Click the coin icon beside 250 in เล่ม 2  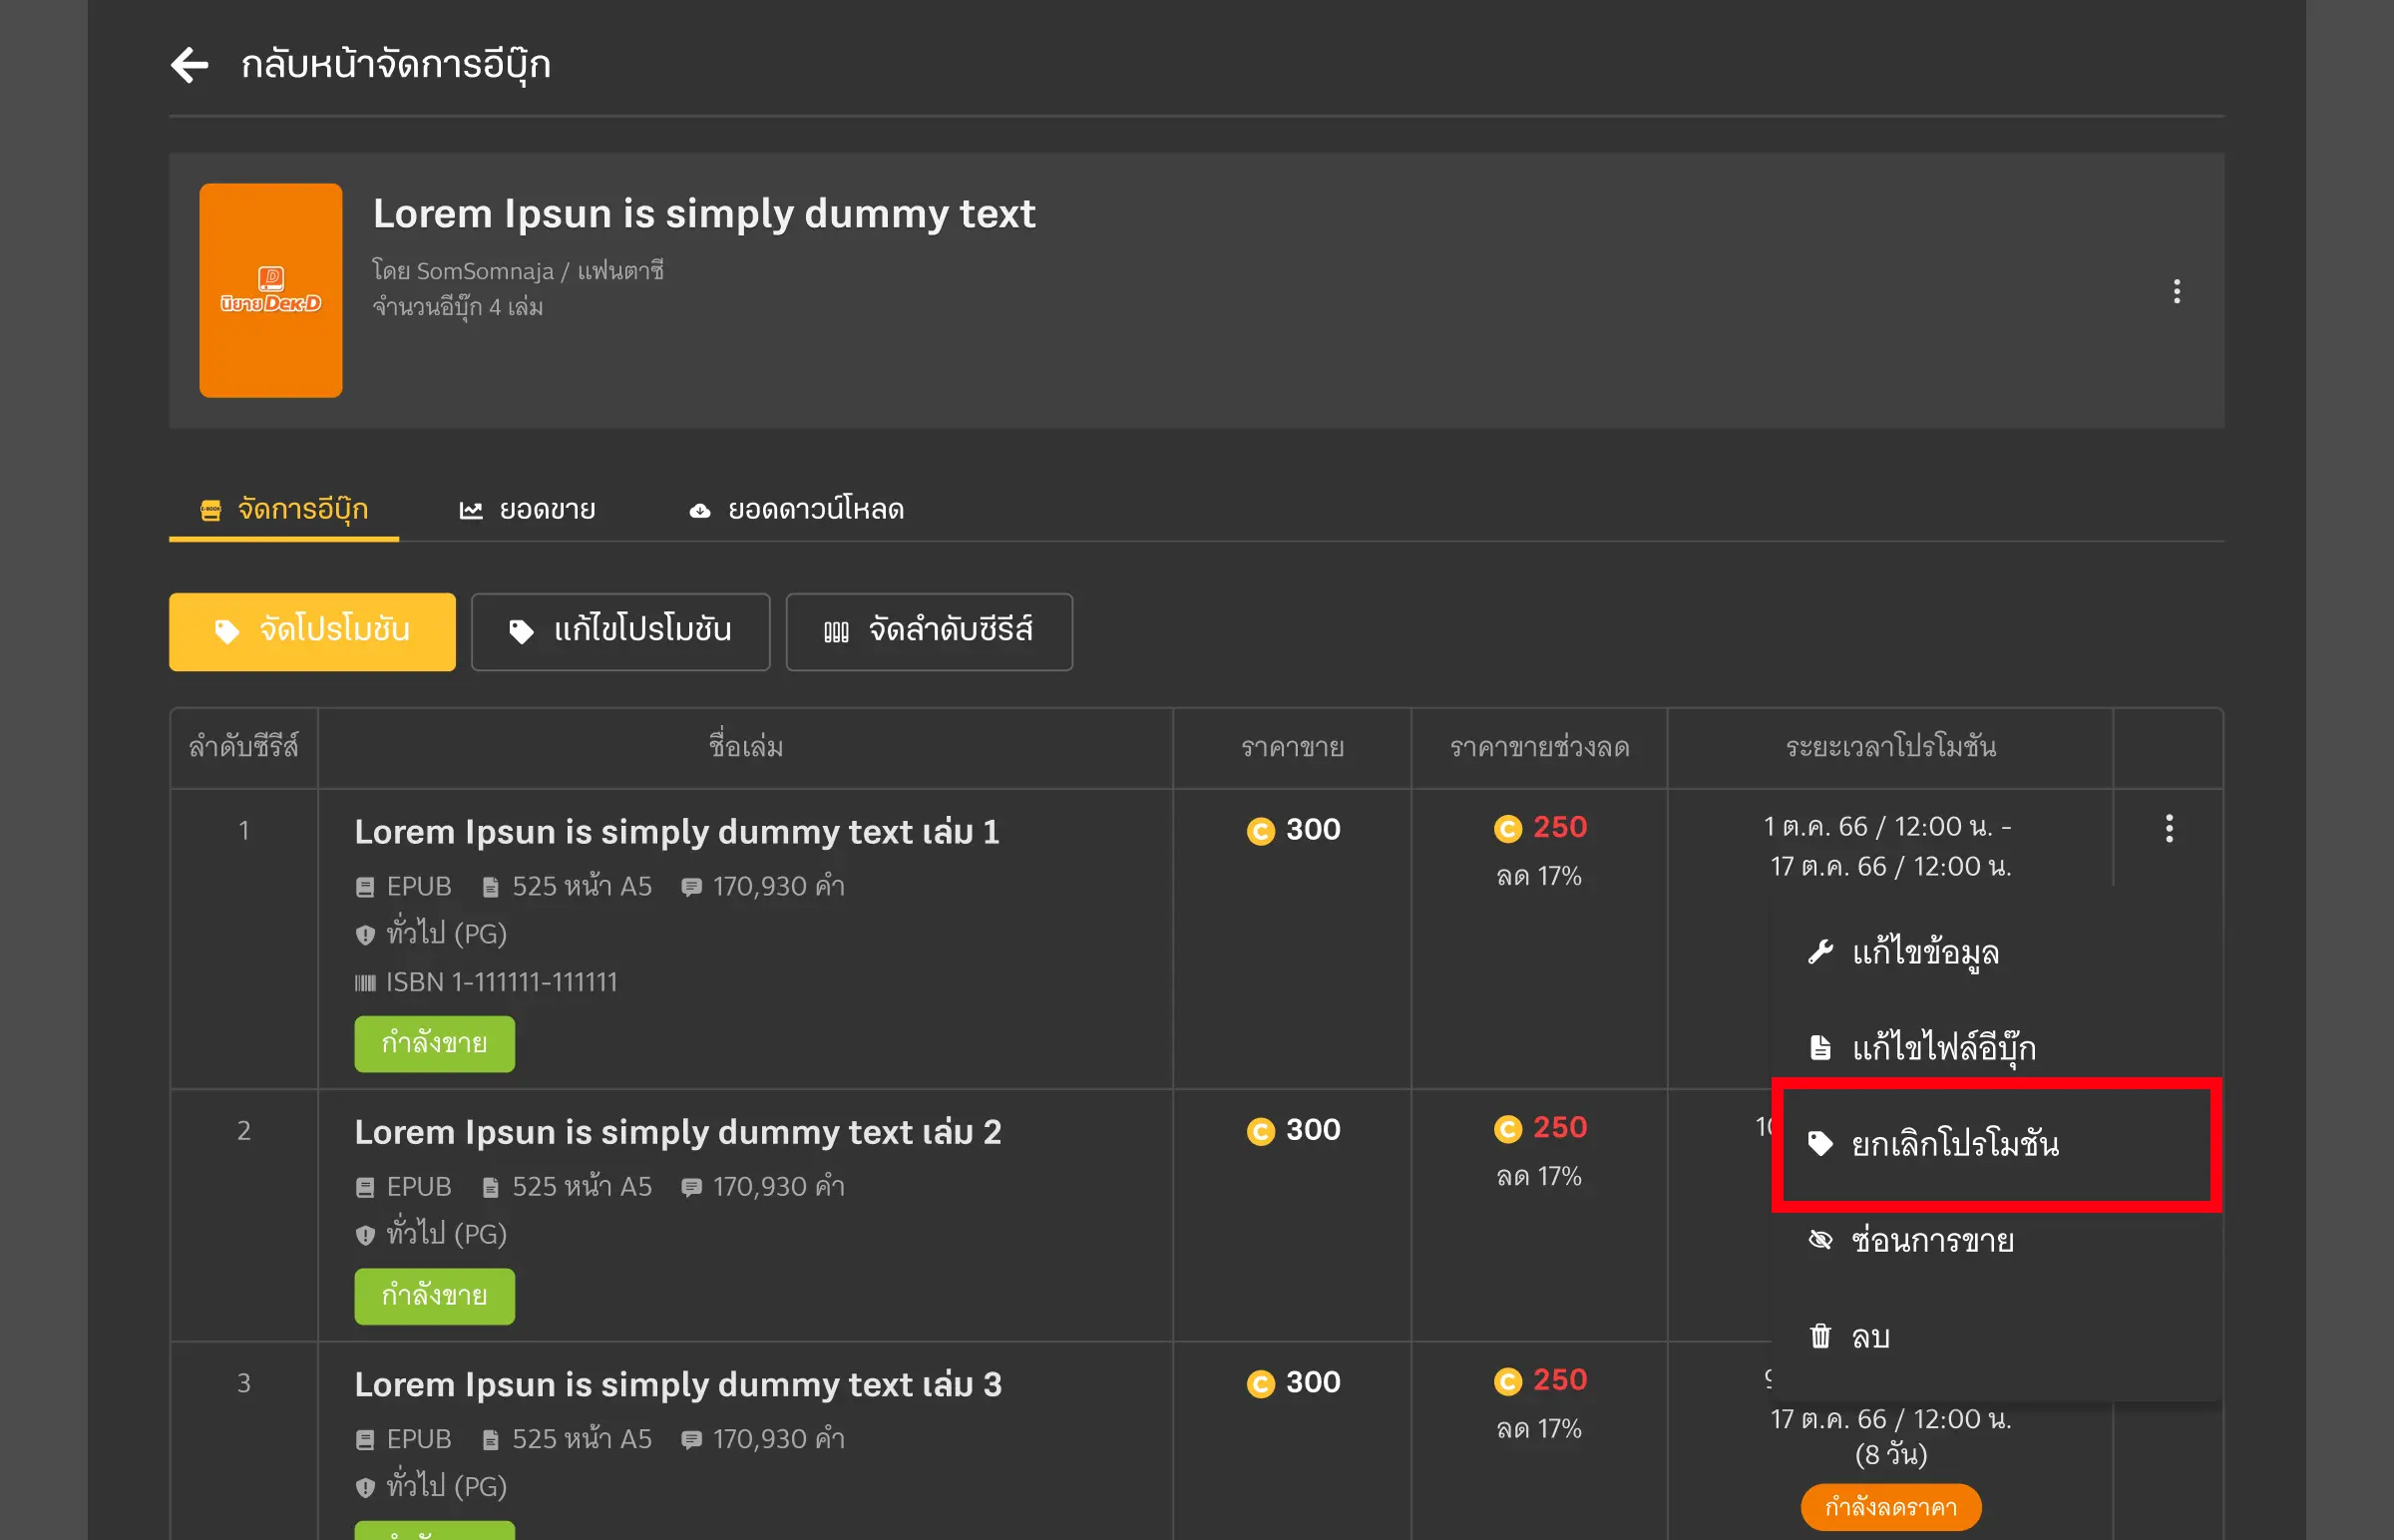click(1507, 1129)
